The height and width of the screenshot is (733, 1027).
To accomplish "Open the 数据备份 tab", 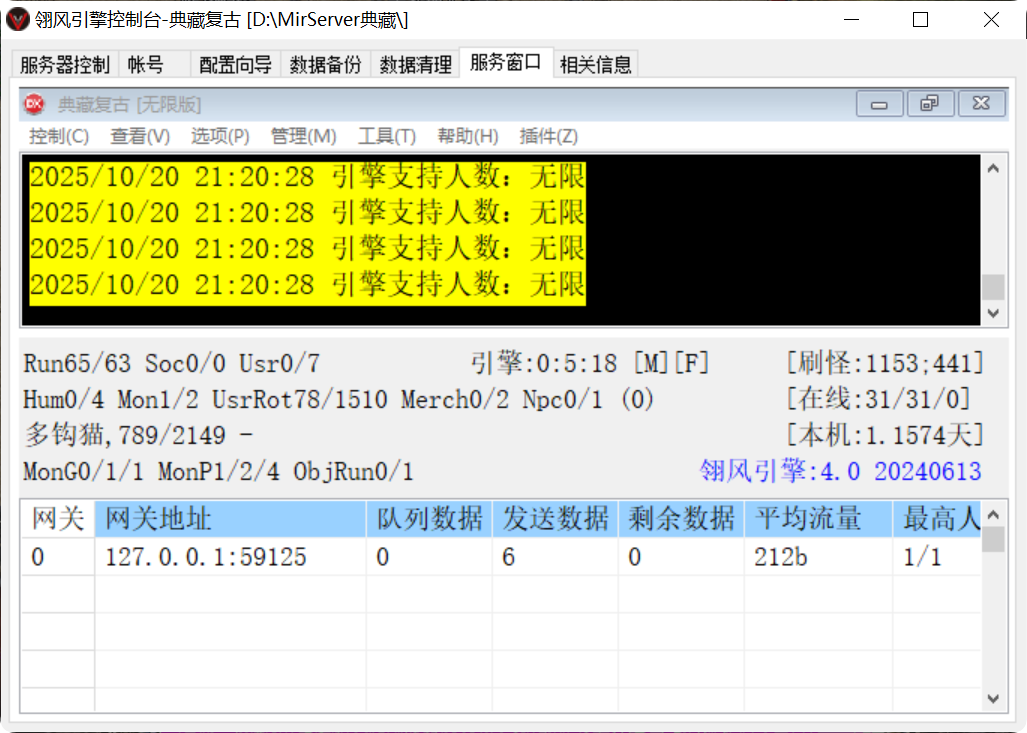I will [x=325, y=64].
